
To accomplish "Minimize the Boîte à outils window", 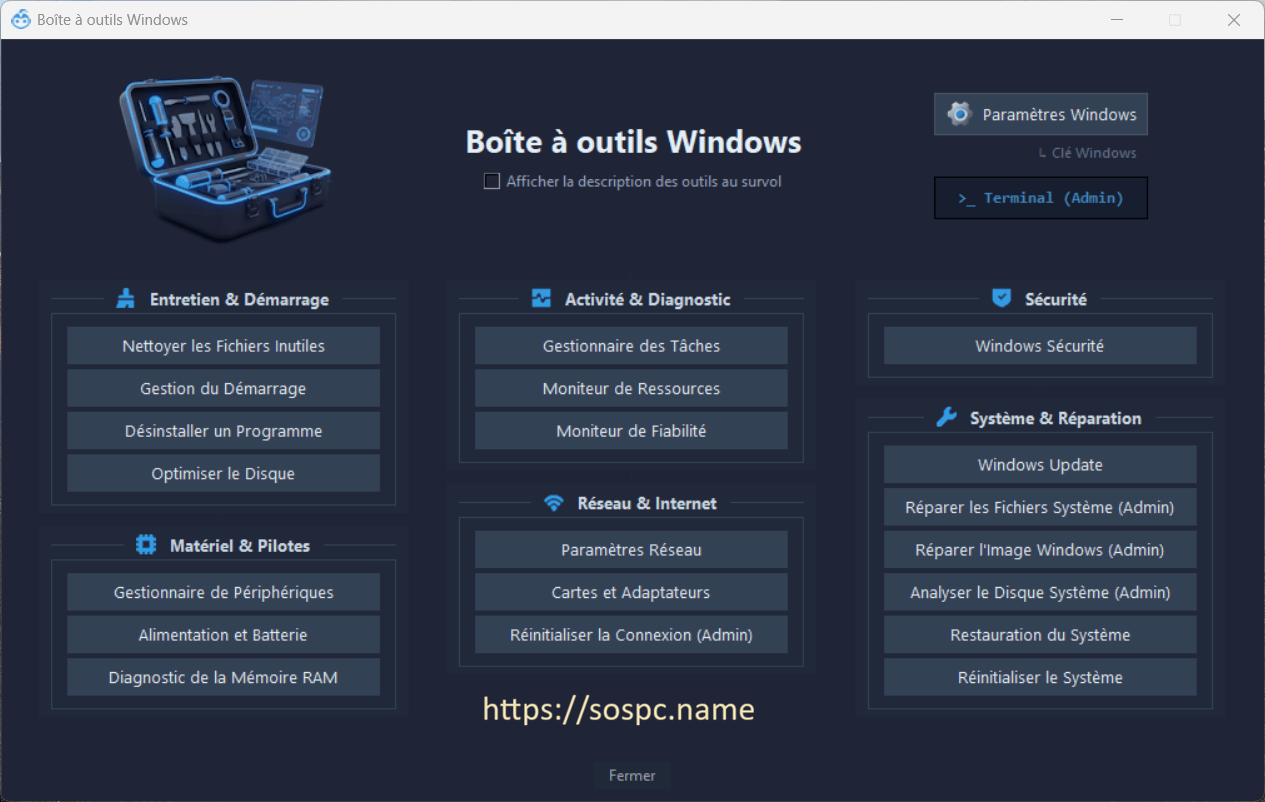I will [x=1116, y=20].
